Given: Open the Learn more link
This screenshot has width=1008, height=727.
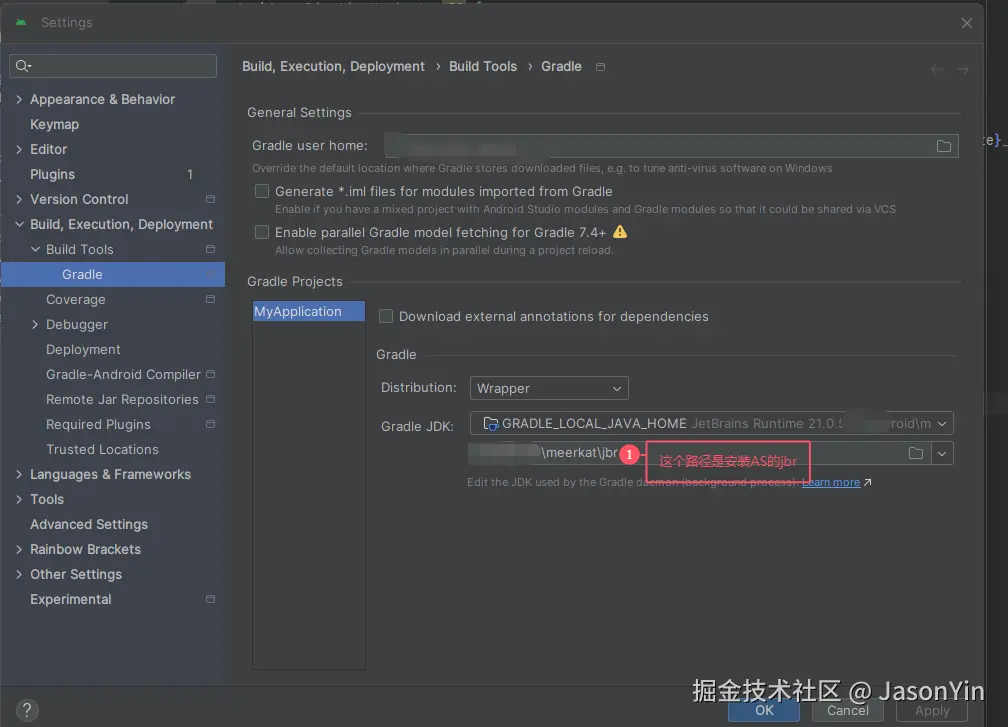Looking at the screenshot, I should tap(831, 483).
